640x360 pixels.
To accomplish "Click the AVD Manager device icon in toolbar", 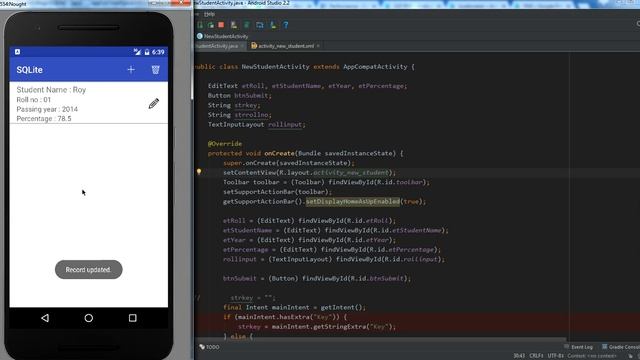I will point(260,25).
